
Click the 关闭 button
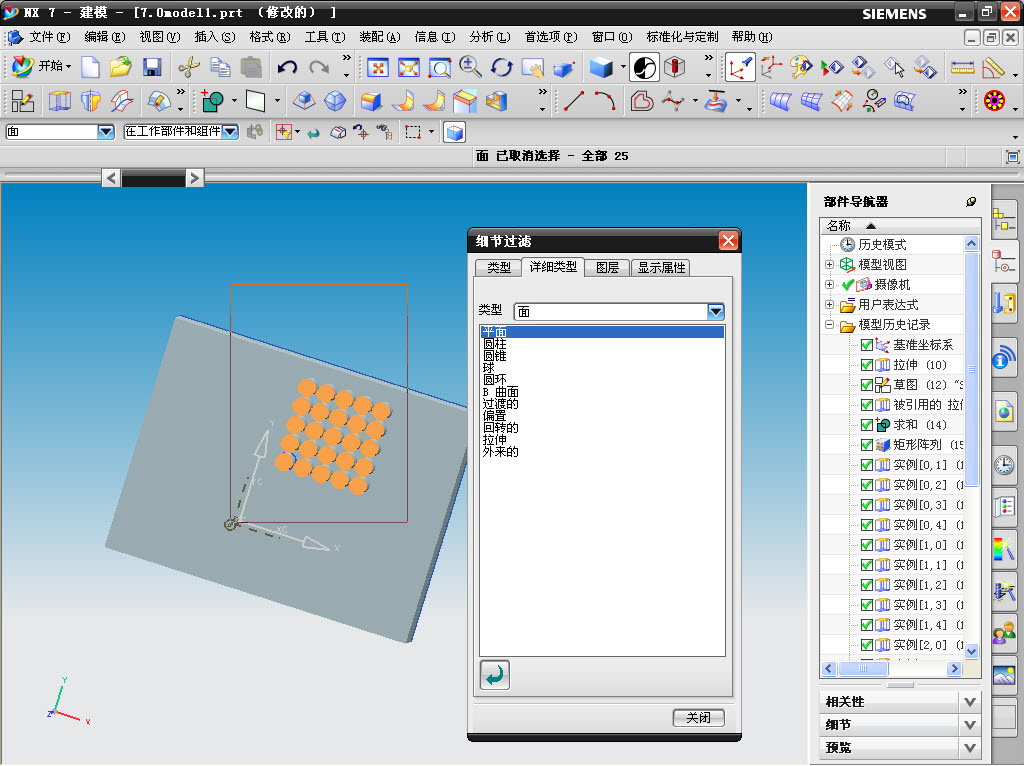click(x=698, y=718)
